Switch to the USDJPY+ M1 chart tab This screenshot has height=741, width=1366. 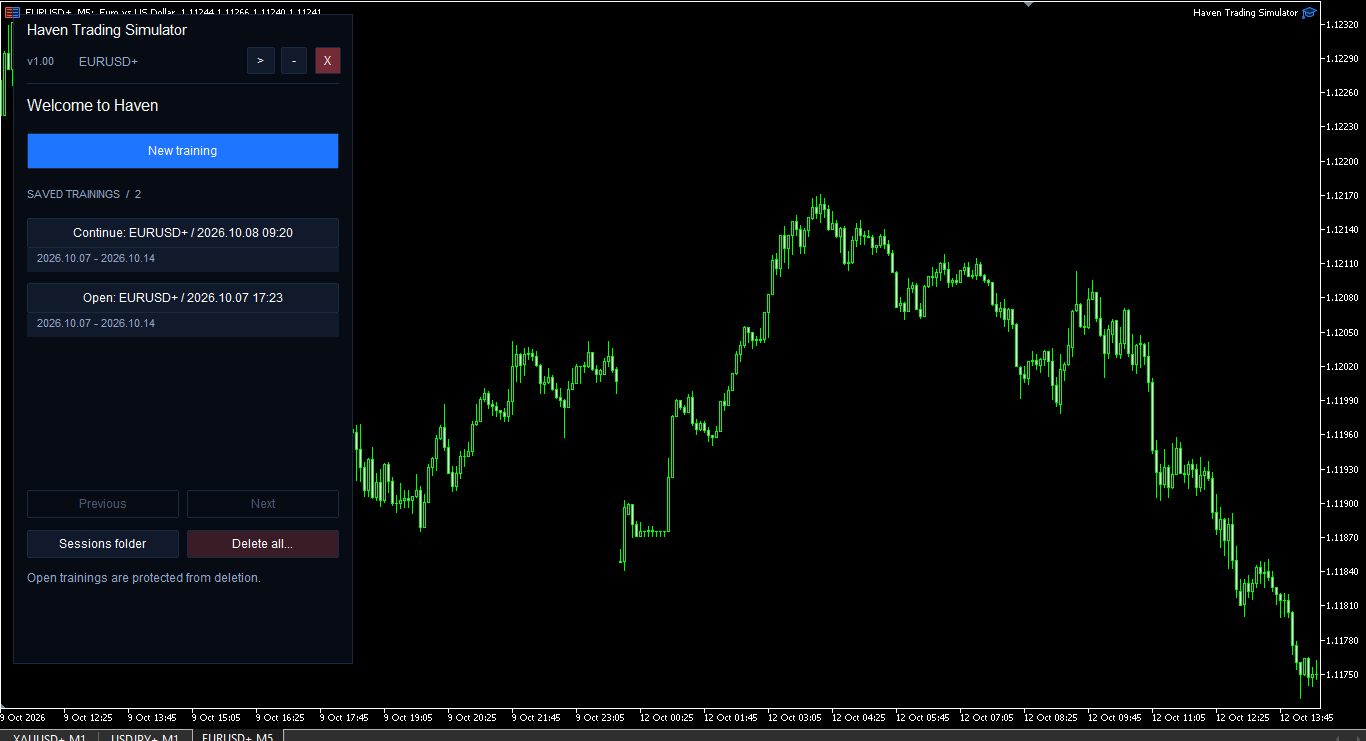tap(145, 738)
